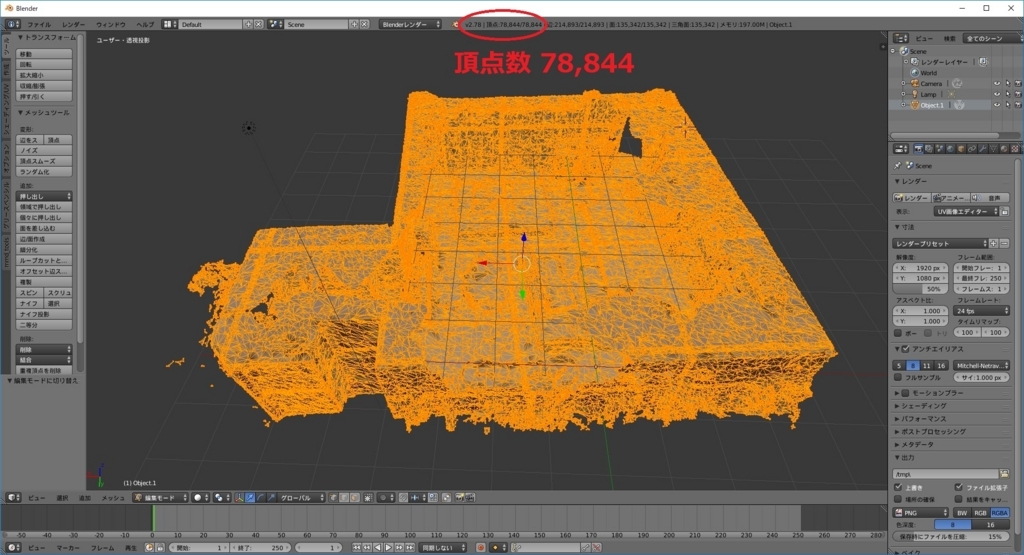Jump to the timeline end frame button
Image resolution: width=1024 pixels, height=555 pixels.
[x=410, y=547]
